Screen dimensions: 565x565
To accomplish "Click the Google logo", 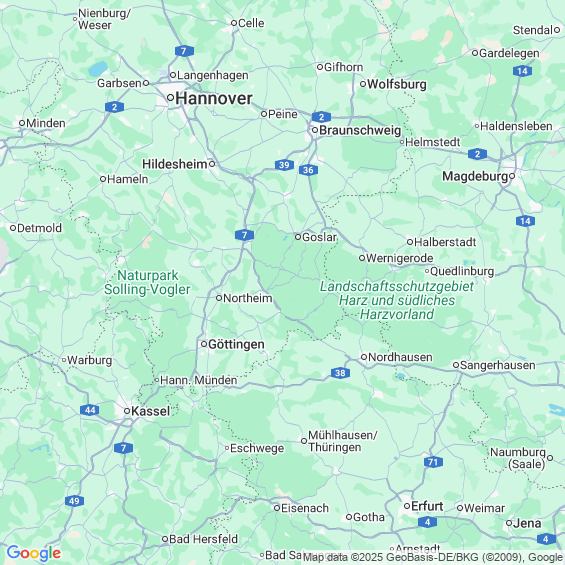I will tap(34, 553).
